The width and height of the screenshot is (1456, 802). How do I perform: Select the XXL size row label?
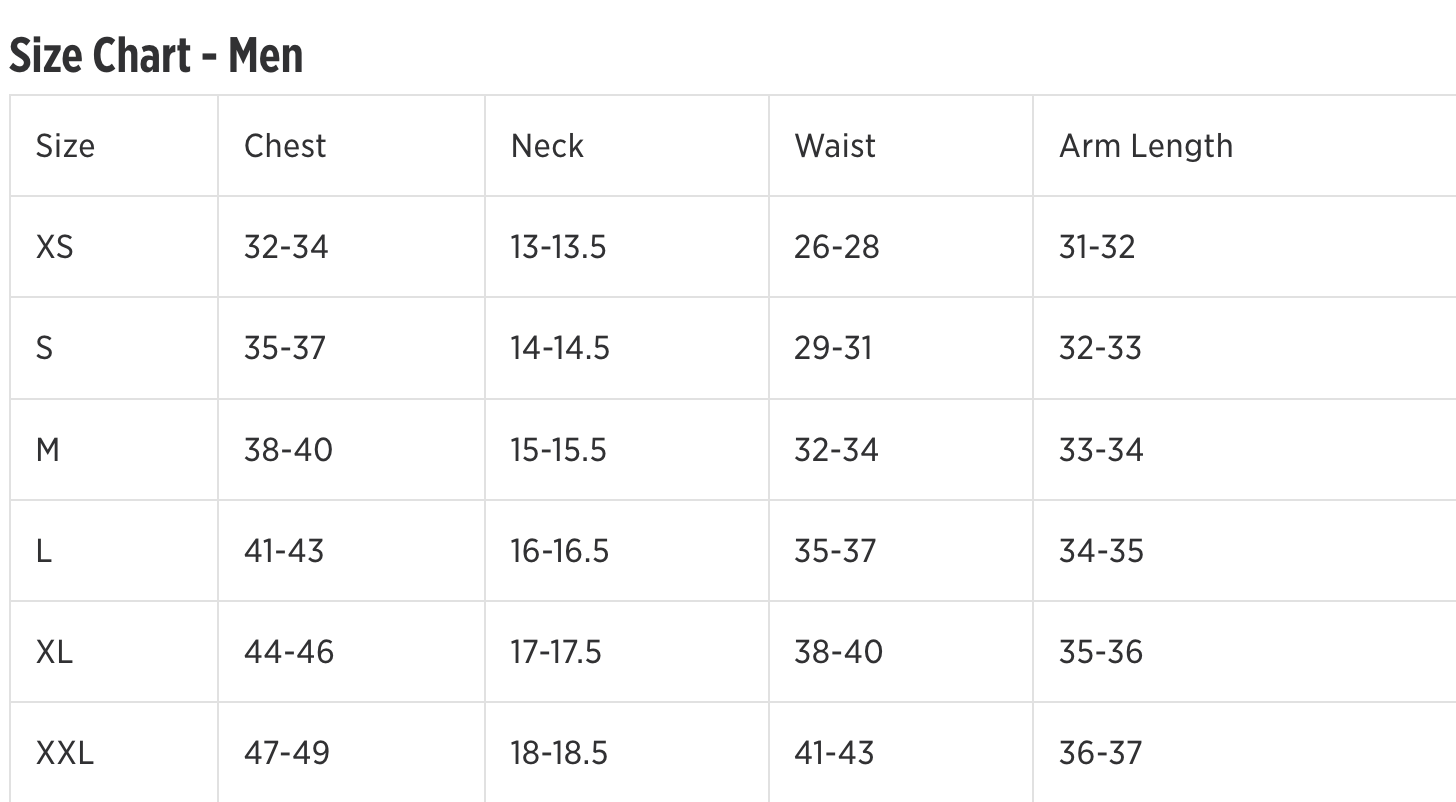coord(65,753)
